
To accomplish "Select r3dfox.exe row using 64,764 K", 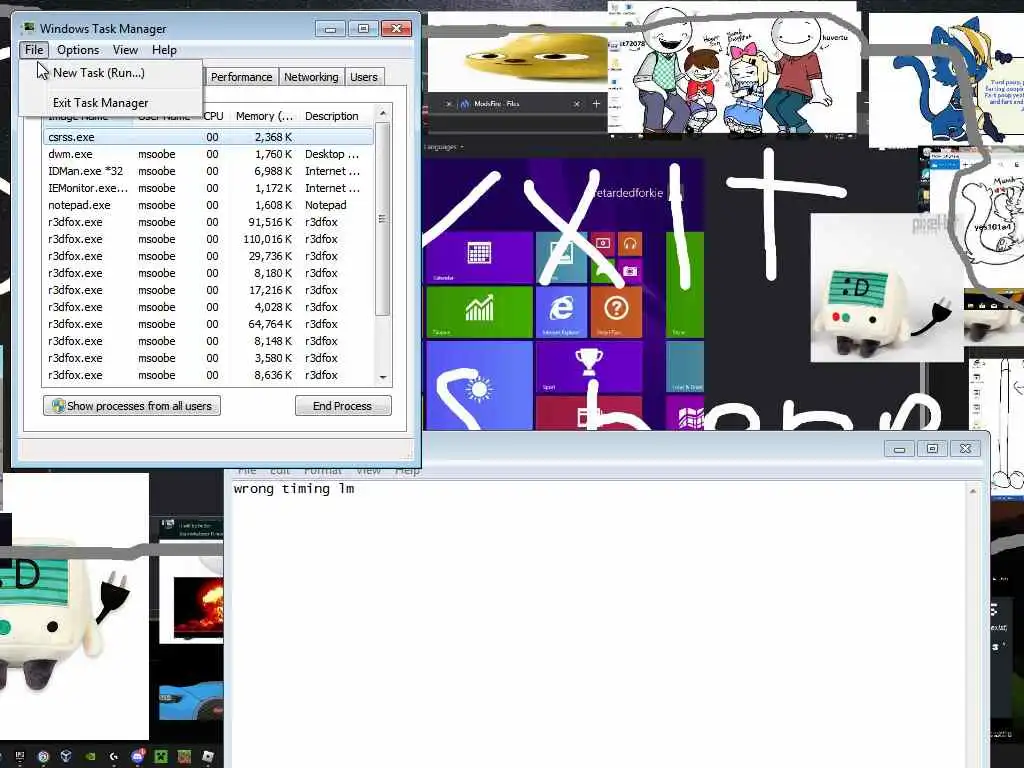I will [208, 324].
